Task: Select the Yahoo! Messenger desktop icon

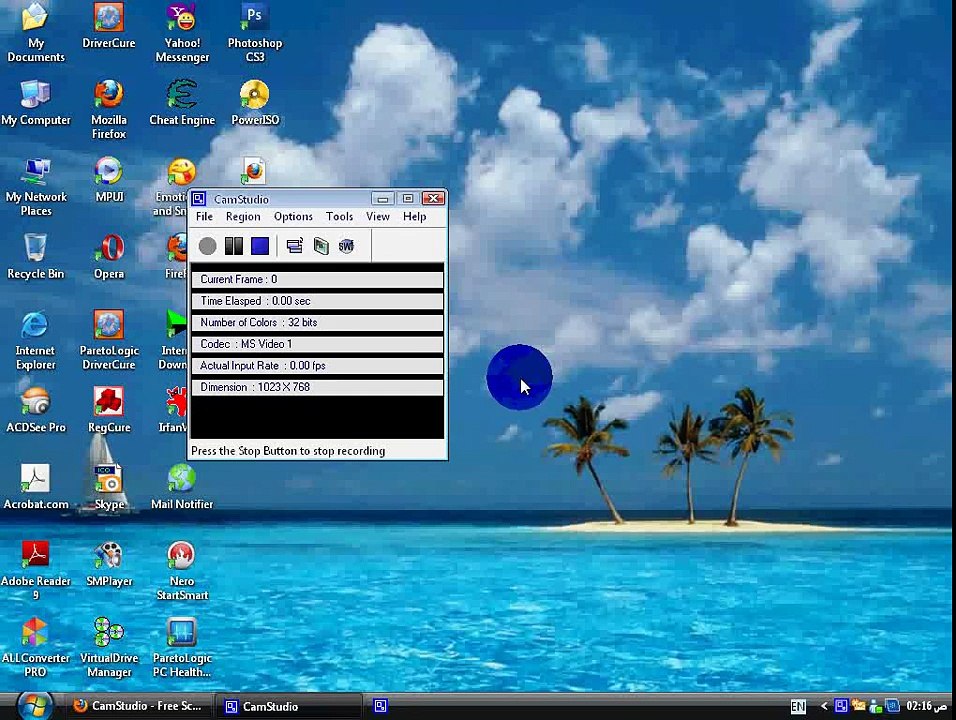Action: [x=182, y=32]
